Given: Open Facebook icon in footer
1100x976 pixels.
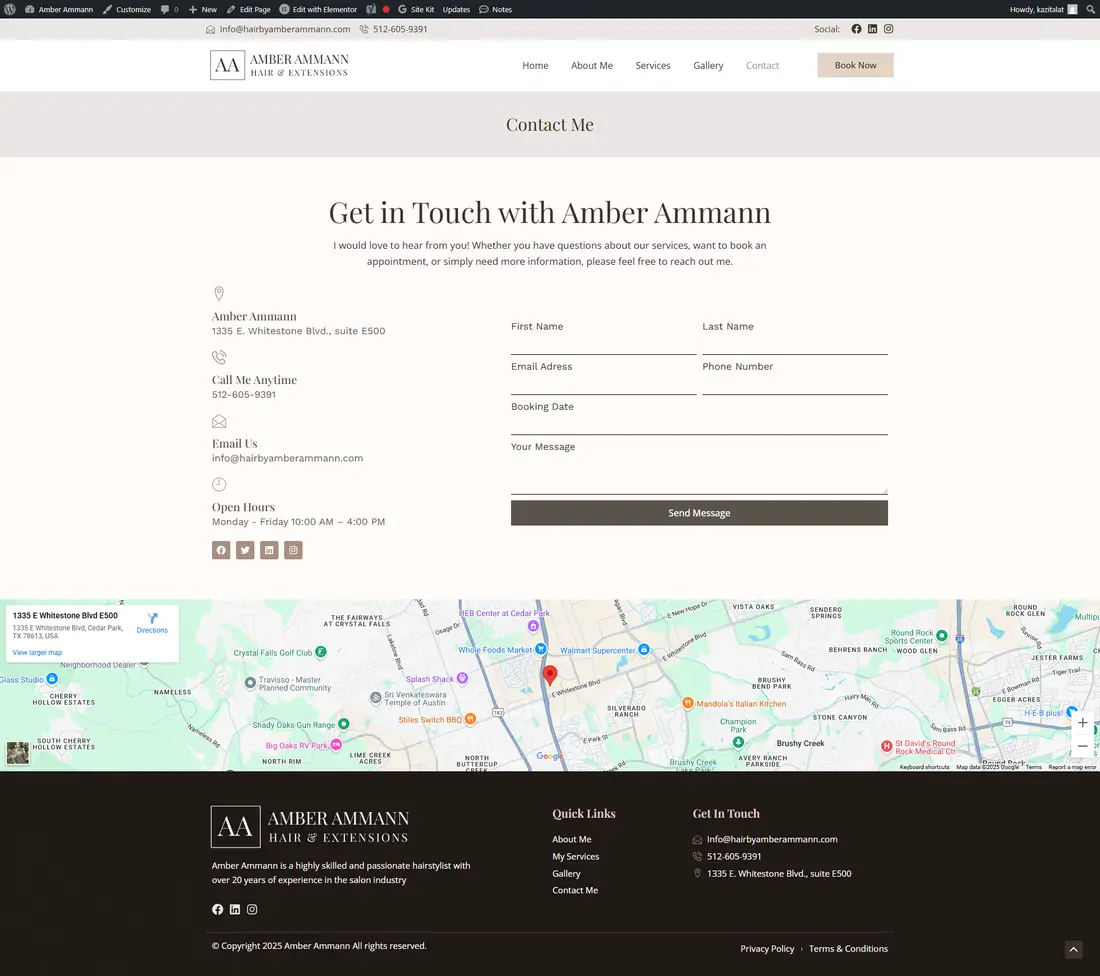Looking at the screenshot, I should (x=217, y=909).
